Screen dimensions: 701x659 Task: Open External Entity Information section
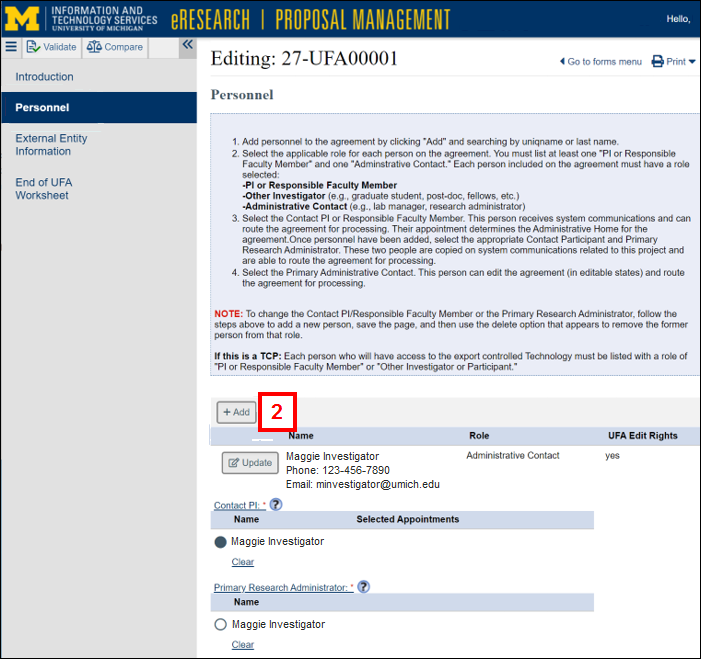click(51, 145)
